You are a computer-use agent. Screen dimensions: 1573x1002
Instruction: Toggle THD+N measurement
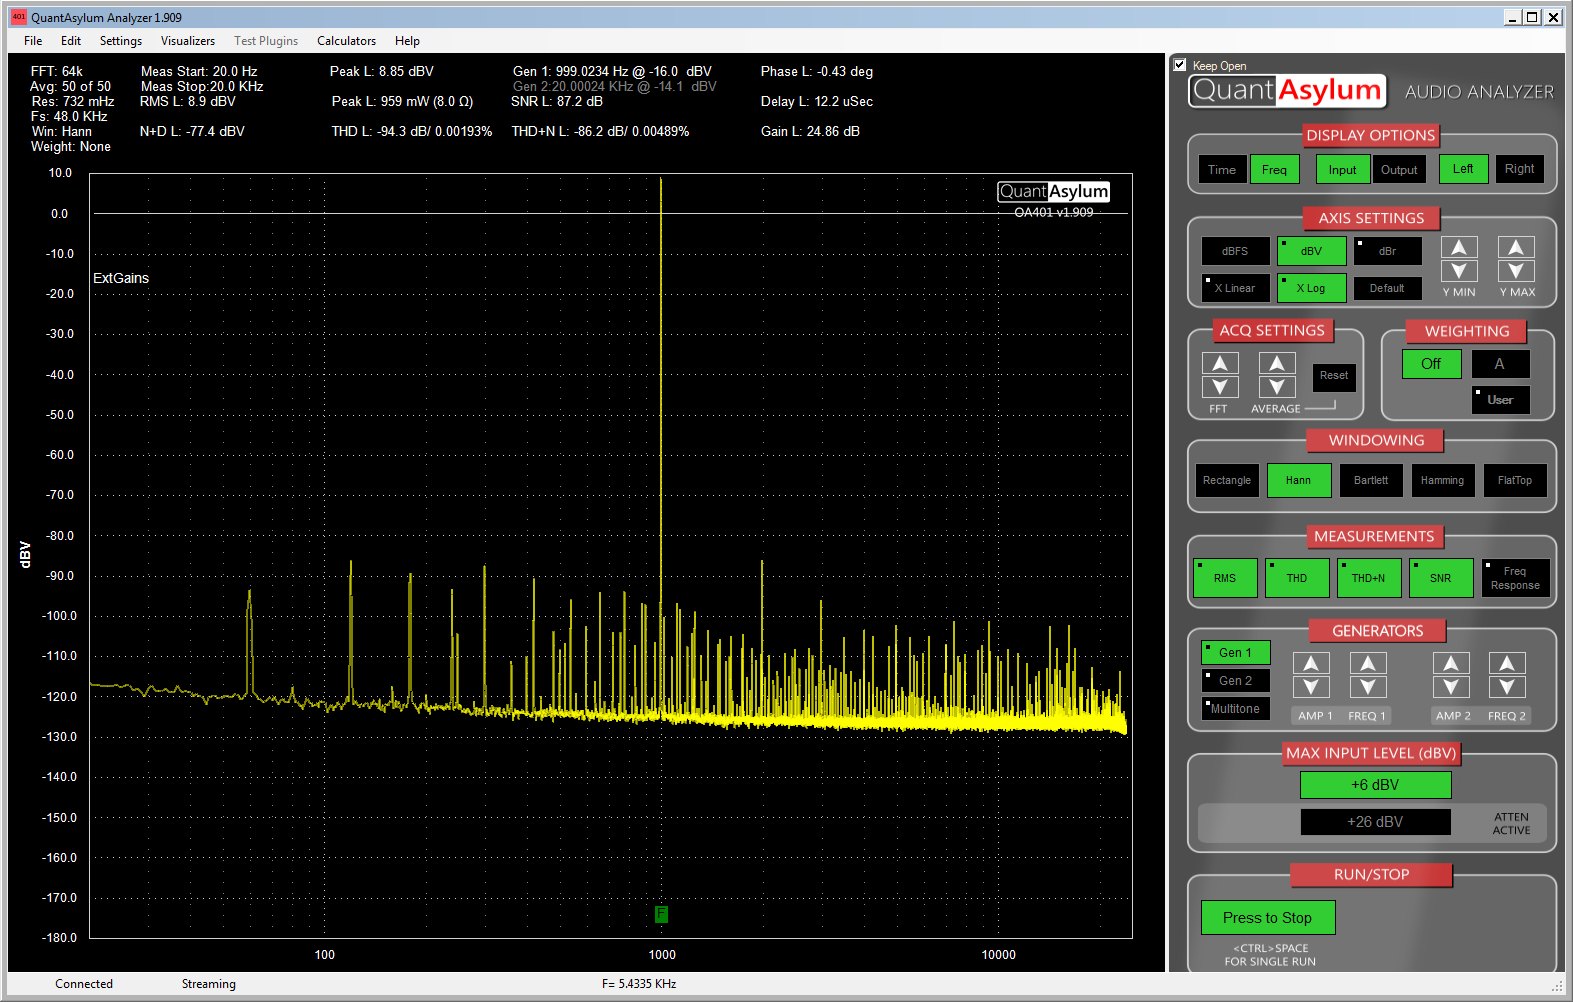(x=1369, y=578)
